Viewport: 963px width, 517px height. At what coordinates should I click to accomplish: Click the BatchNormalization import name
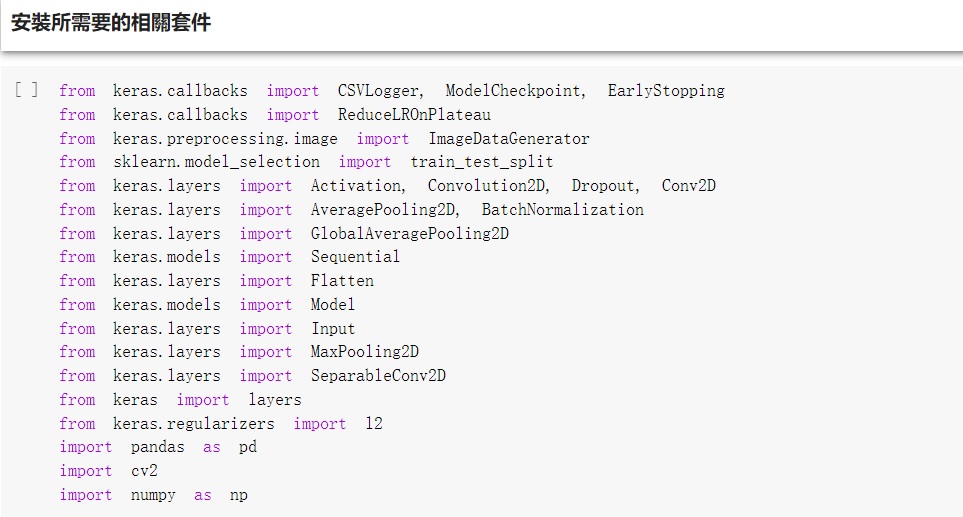562,210
